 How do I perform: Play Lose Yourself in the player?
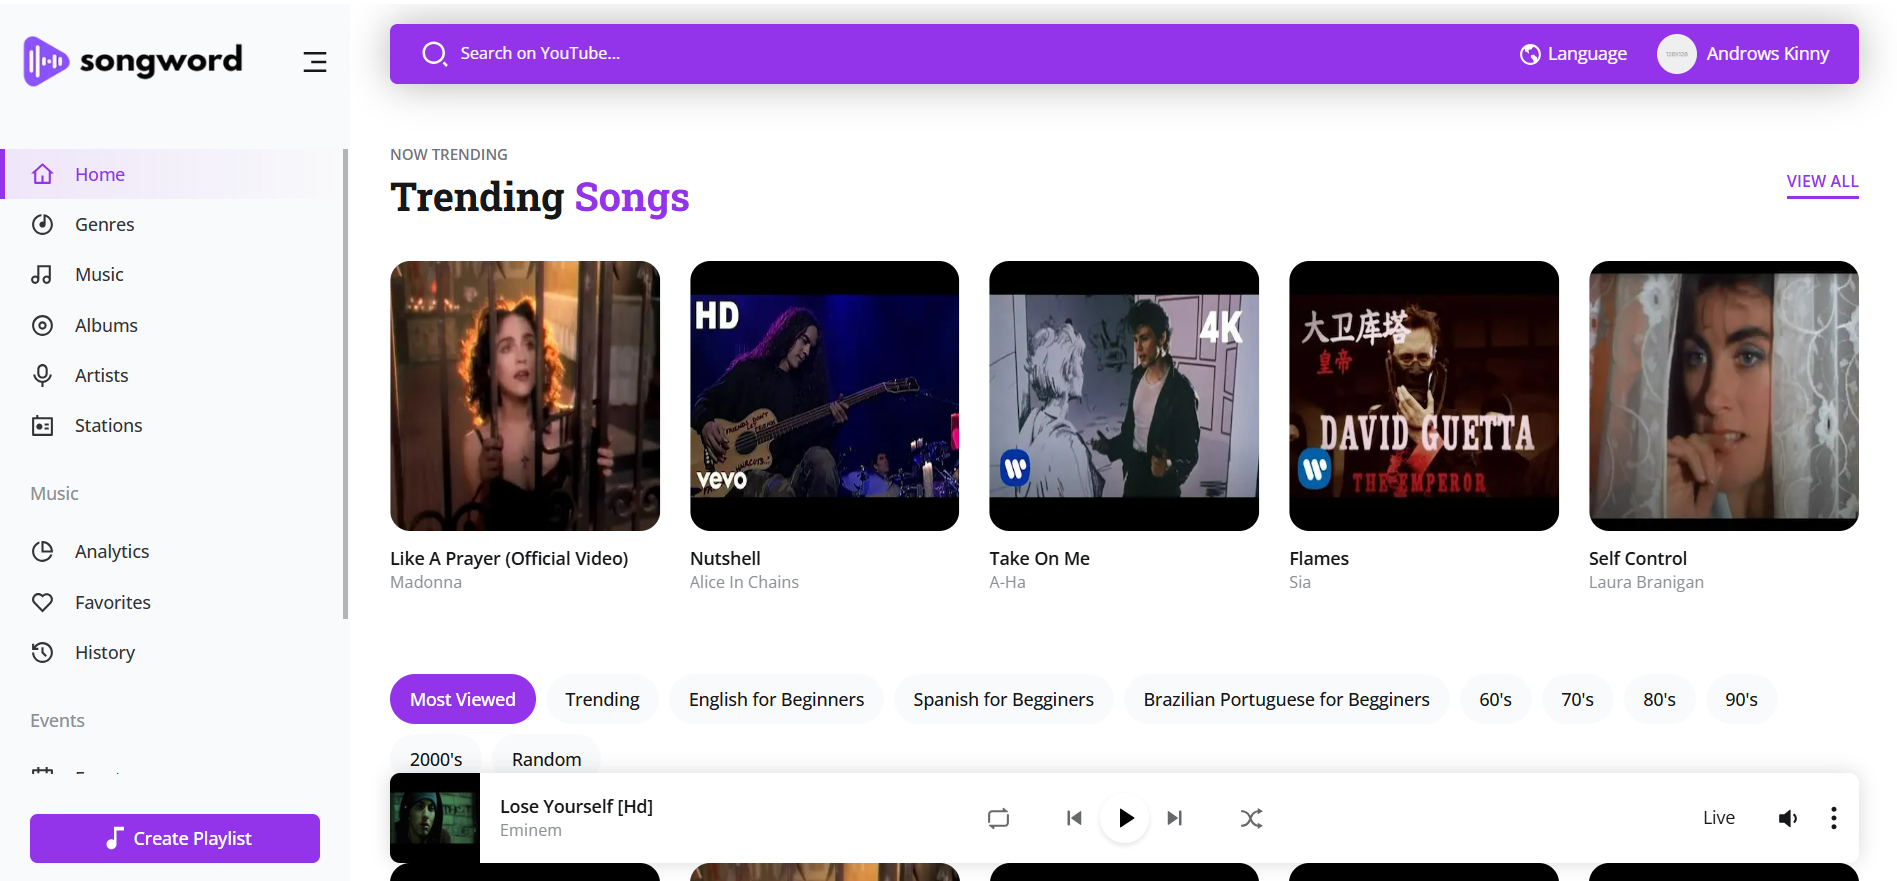tap(1125, 818)
